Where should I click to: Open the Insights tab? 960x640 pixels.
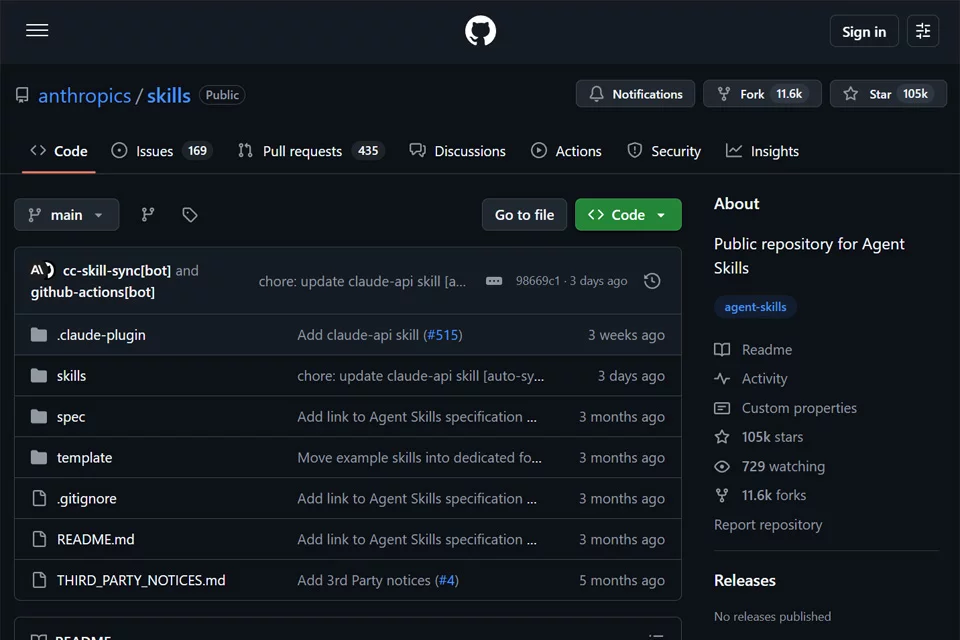[x=762, y=151]
